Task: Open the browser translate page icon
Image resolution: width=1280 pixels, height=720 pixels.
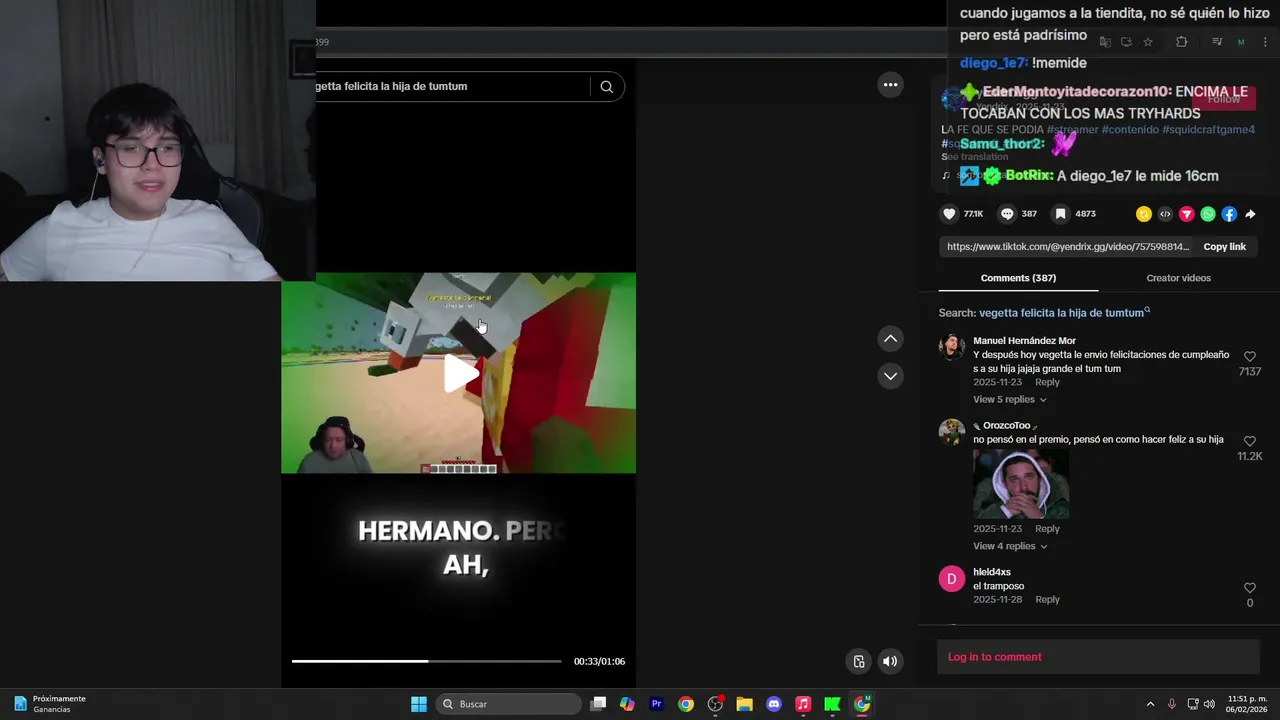Action: point(1105,42)
